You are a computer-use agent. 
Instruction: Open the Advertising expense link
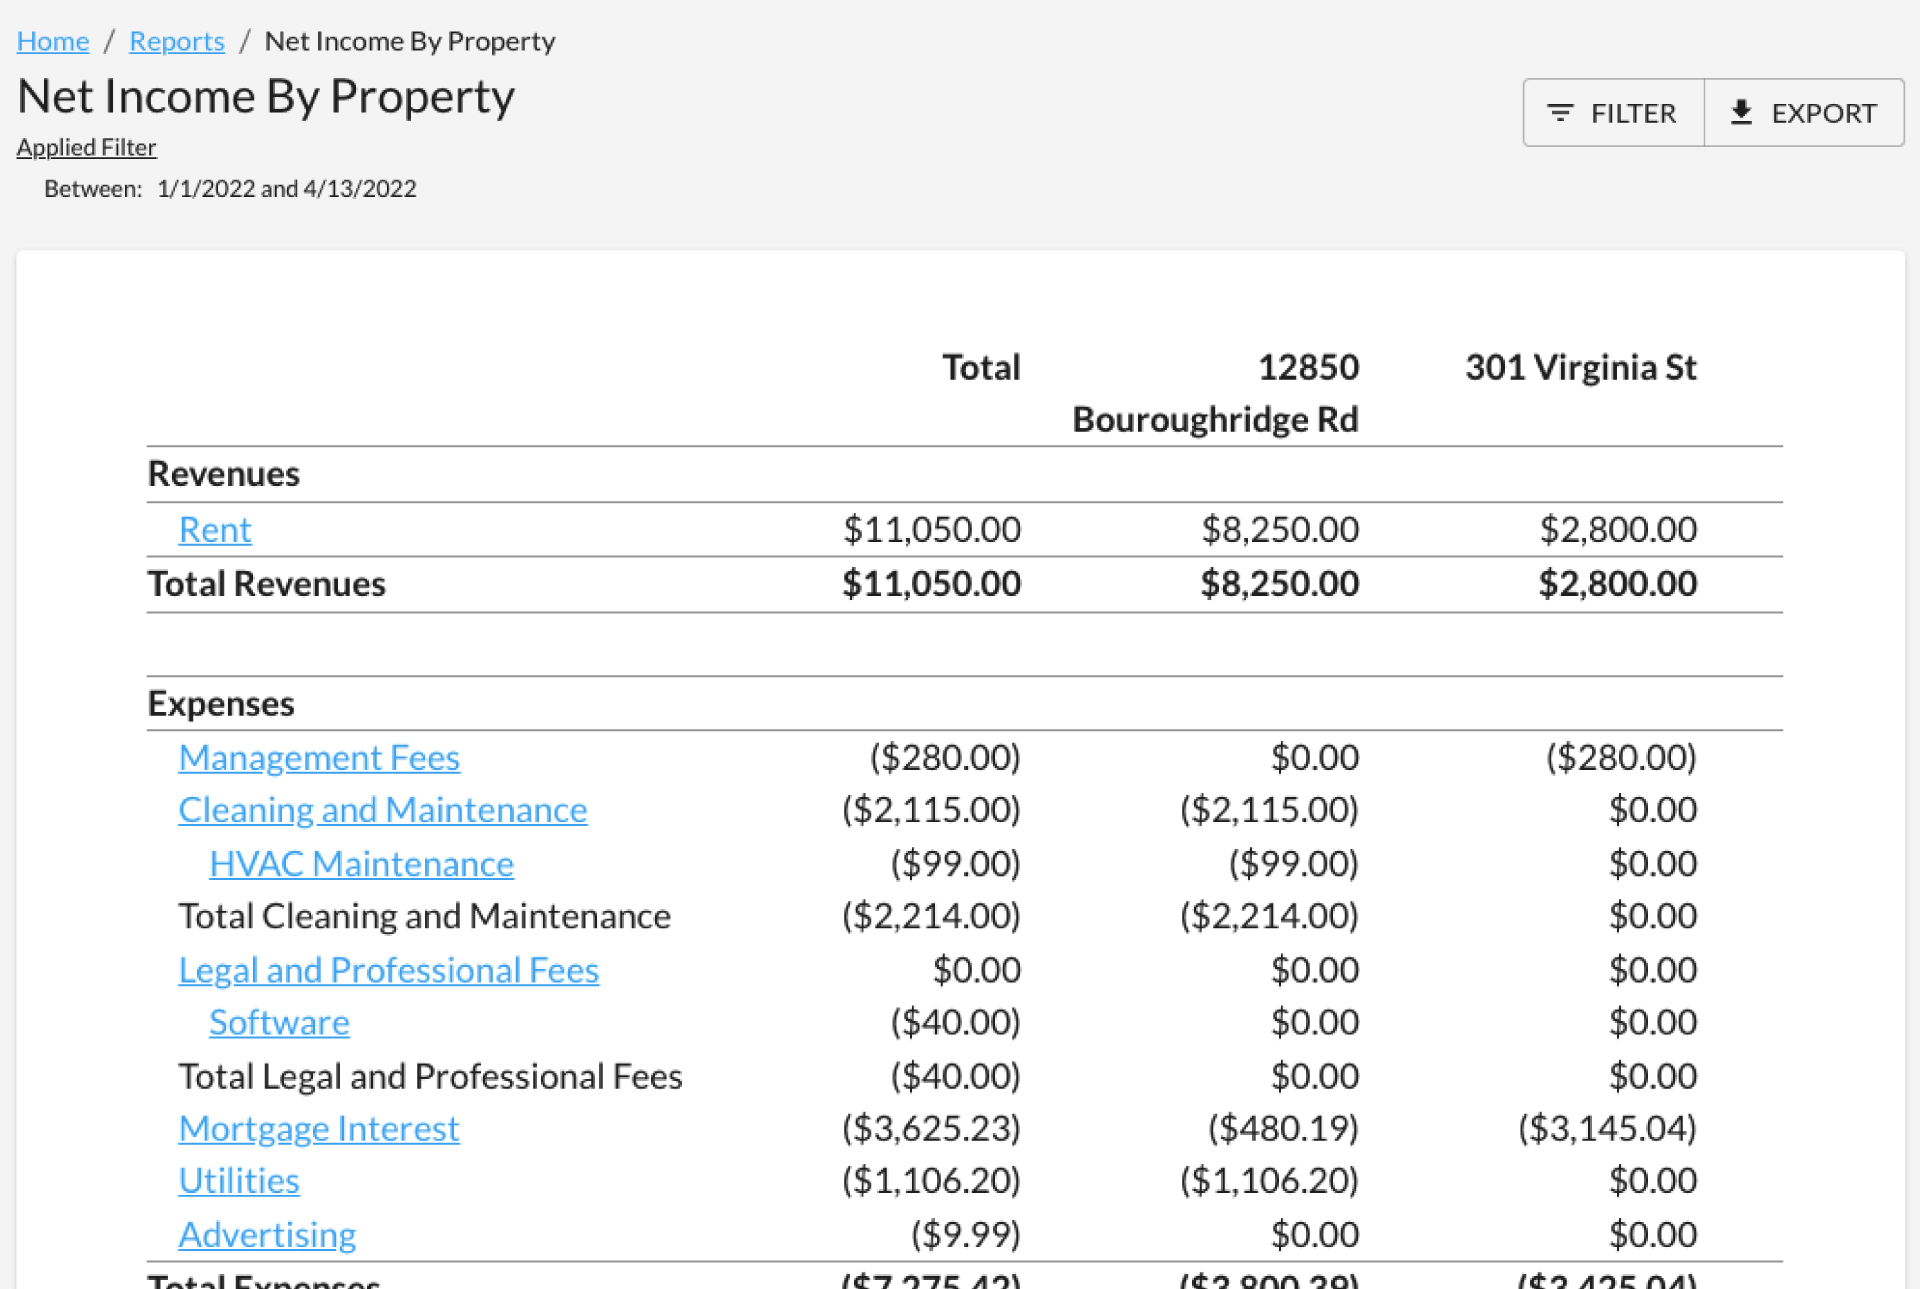[267, 1234]
